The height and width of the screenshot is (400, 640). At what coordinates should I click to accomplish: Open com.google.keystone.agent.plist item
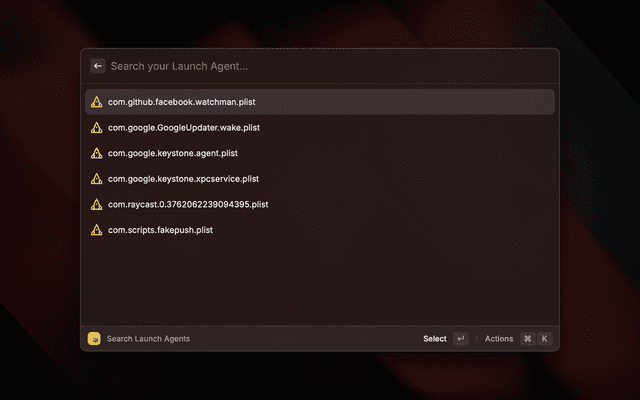173,153
